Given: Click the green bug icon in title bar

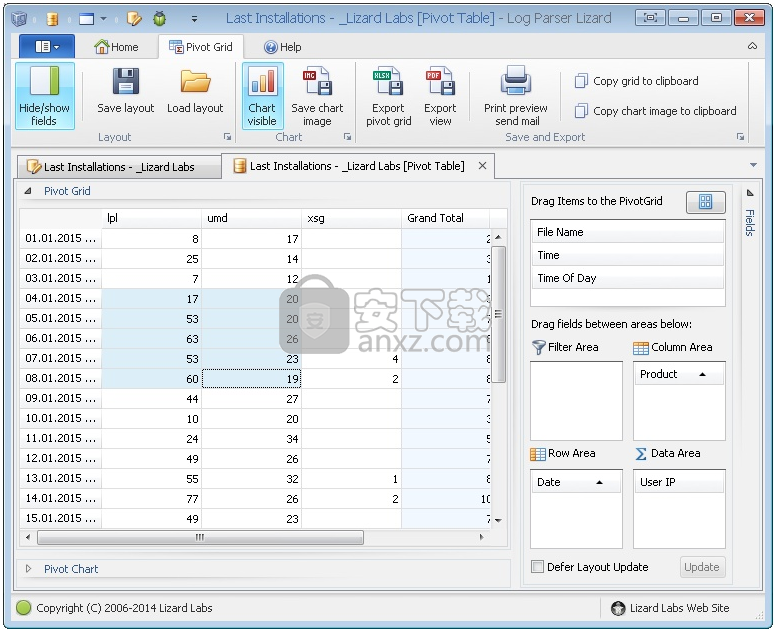Looking at the screenshot, I should coord(159,19).
